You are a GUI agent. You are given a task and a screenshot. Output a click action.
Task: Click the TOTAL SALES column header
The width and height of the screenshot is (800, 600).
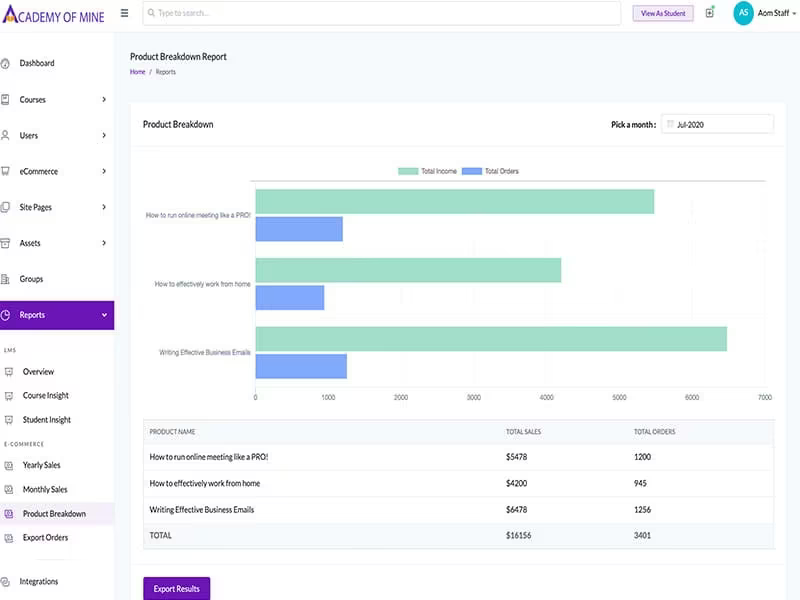coord(523,432)
